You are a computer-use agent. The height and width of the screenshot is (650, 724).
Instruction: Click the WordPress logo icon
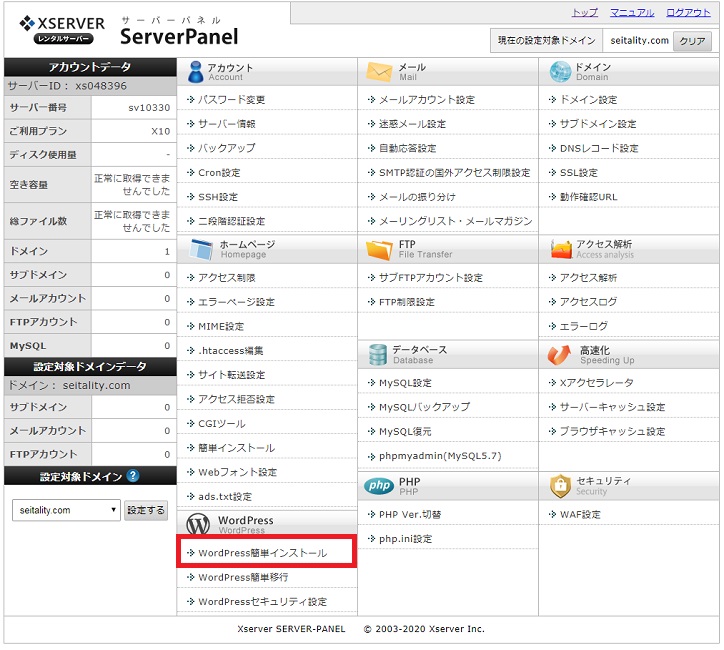198,524
